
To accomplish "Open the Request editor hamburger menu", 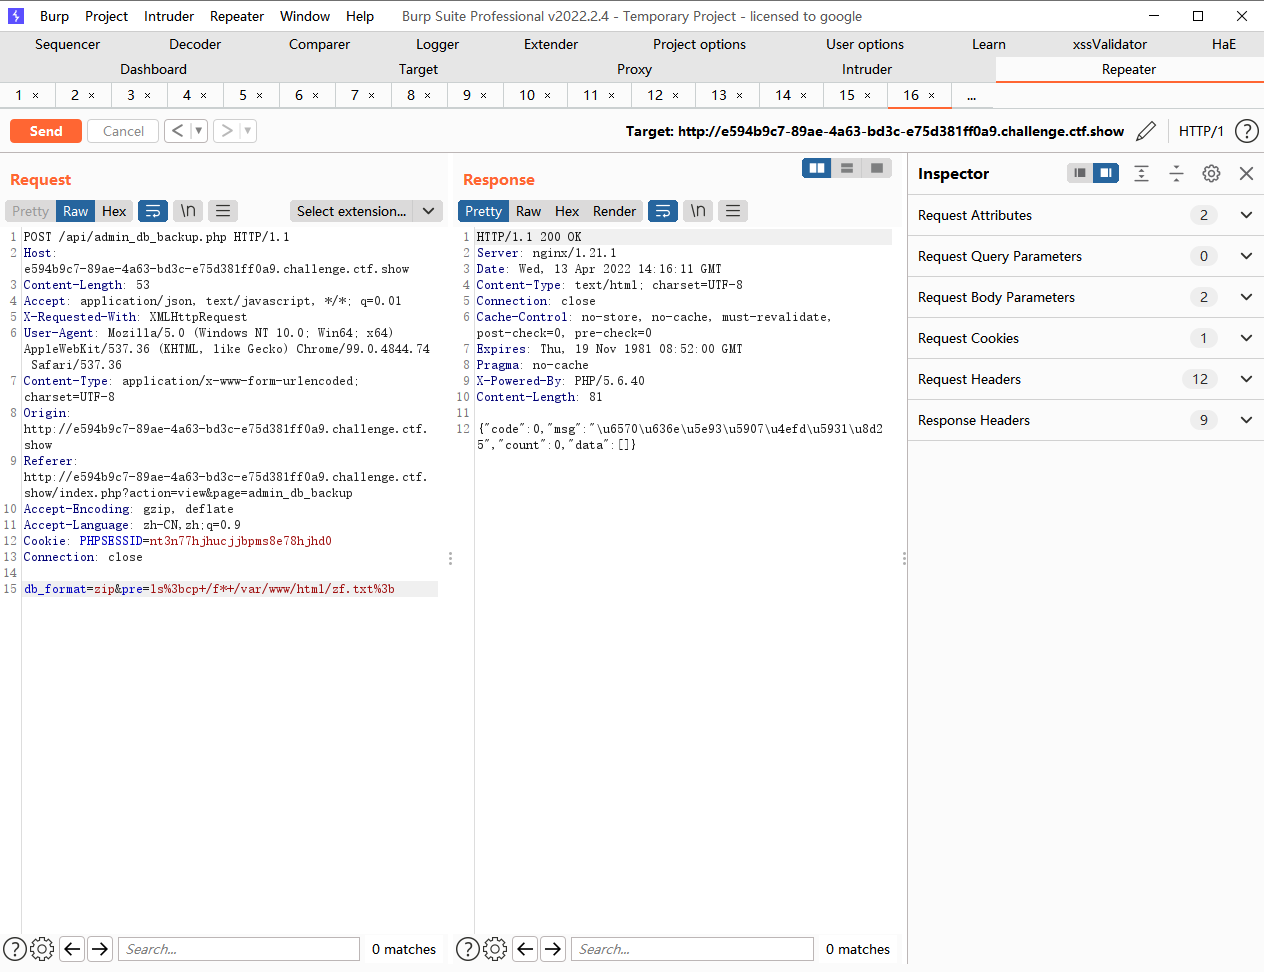I will click(222, 211).
